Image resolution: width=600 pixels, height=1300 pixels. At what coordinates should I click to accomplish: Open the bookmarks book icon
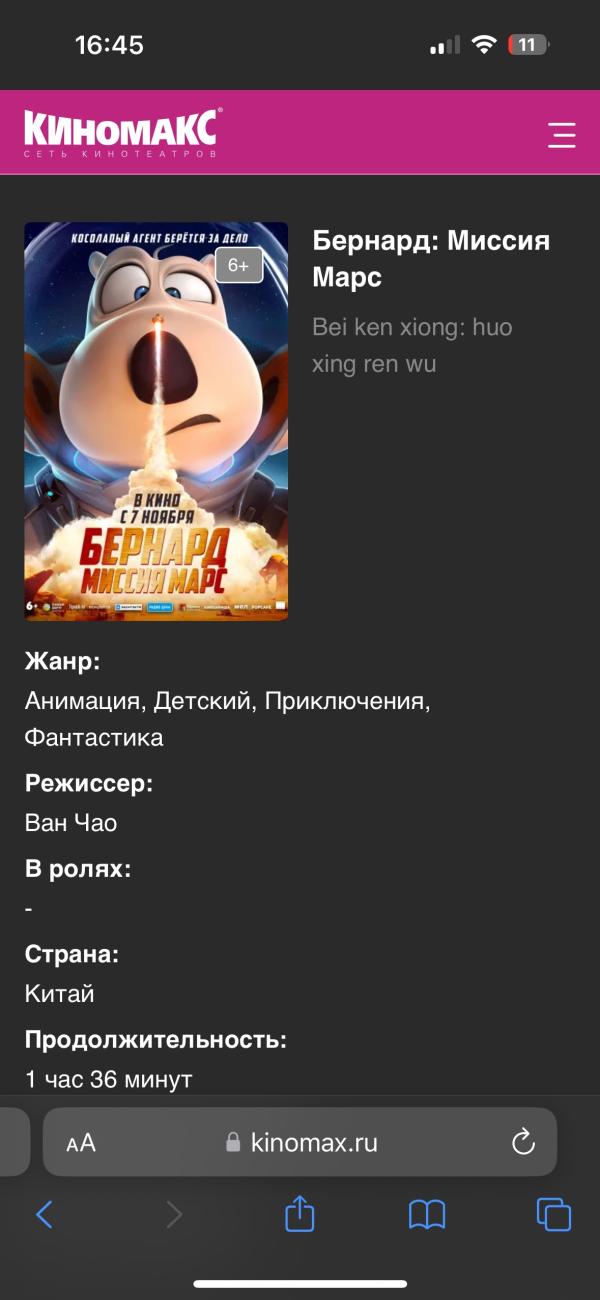coord(427,1215)
